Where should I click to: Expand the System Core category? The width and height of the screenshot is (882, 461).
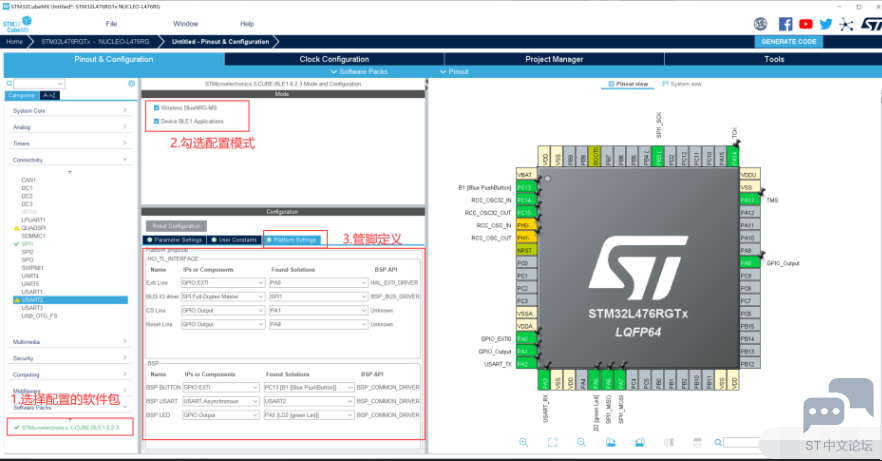(70, 111)
